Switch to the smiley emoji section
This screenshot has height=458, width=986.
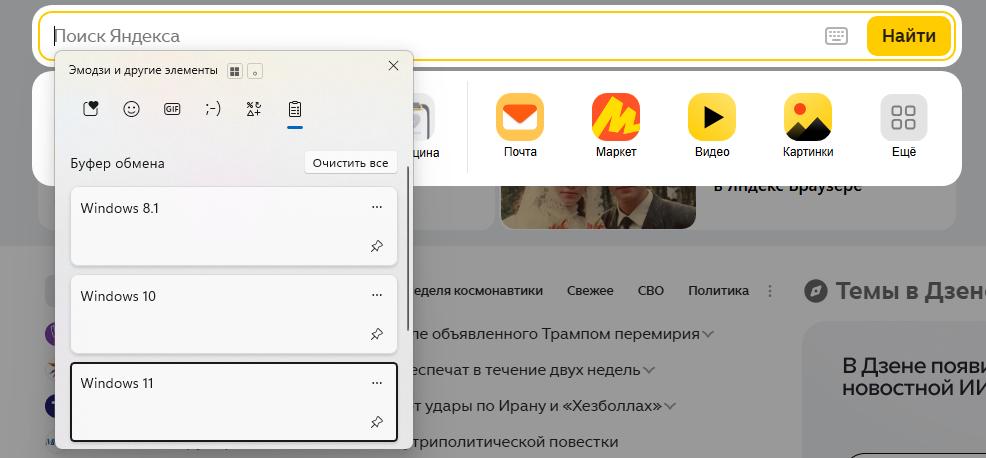point(131,109)
